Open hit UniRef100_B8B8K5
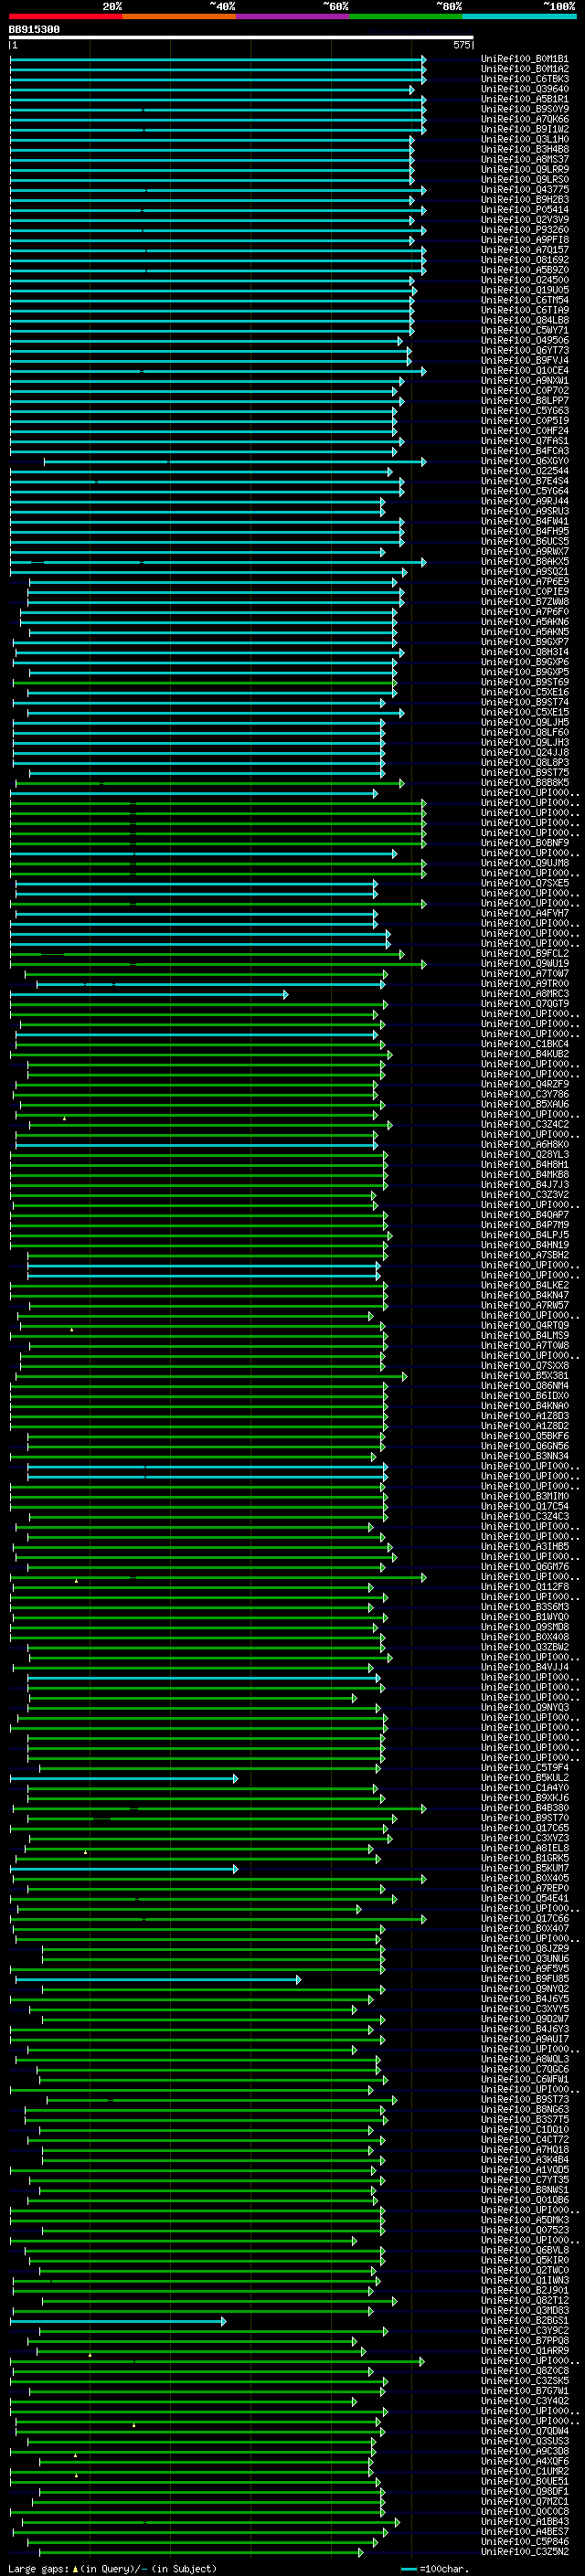585x2576 pixels. click(525, 783)
